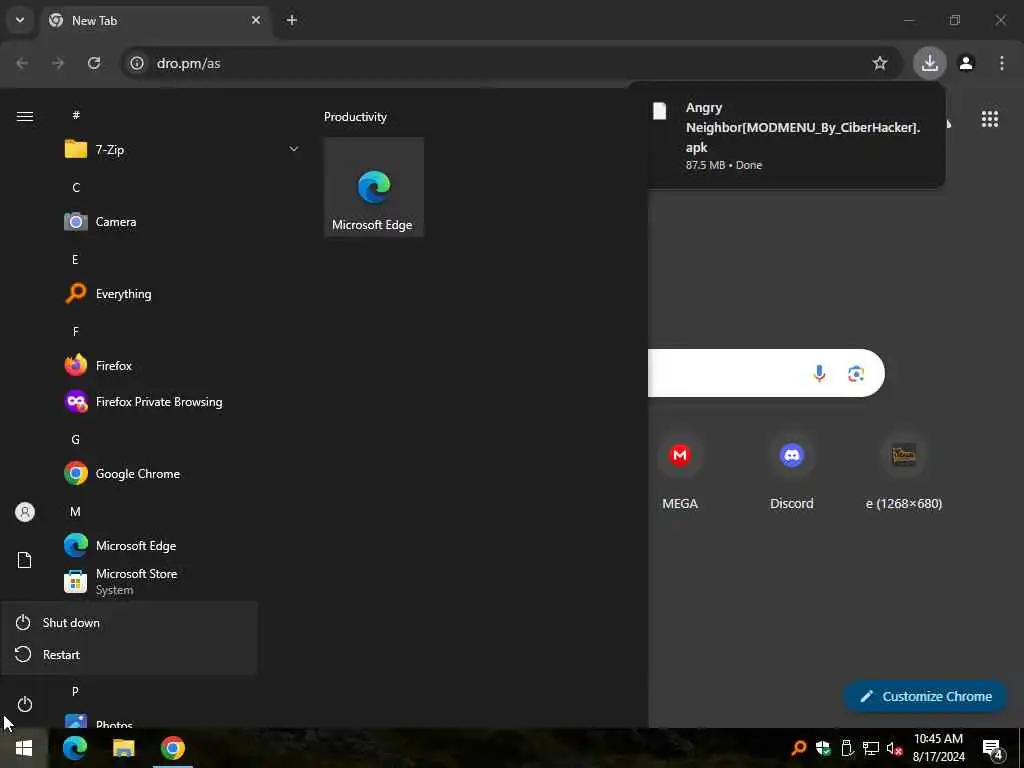Viewport: 1024px width, 768px height.
Task: Open a new tab with plus button
Action: pos(292,20)
